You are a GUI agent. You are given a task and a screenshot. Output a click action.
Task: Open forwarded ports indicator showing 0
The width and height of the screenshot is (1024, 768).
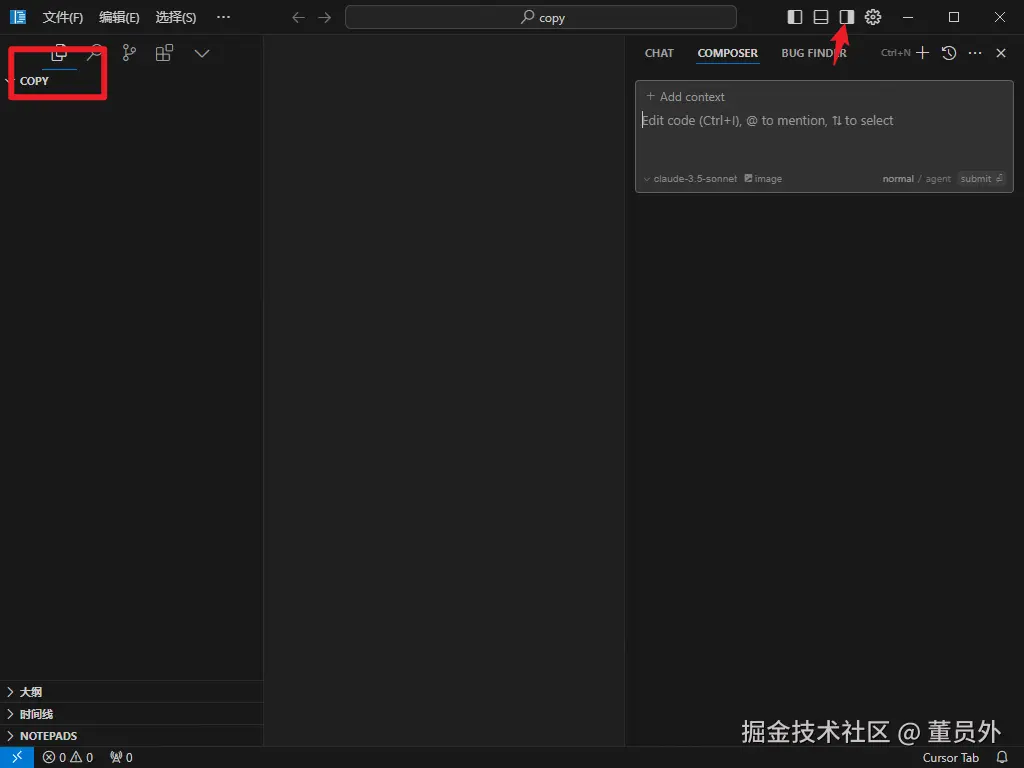click(x=121, y=758)
